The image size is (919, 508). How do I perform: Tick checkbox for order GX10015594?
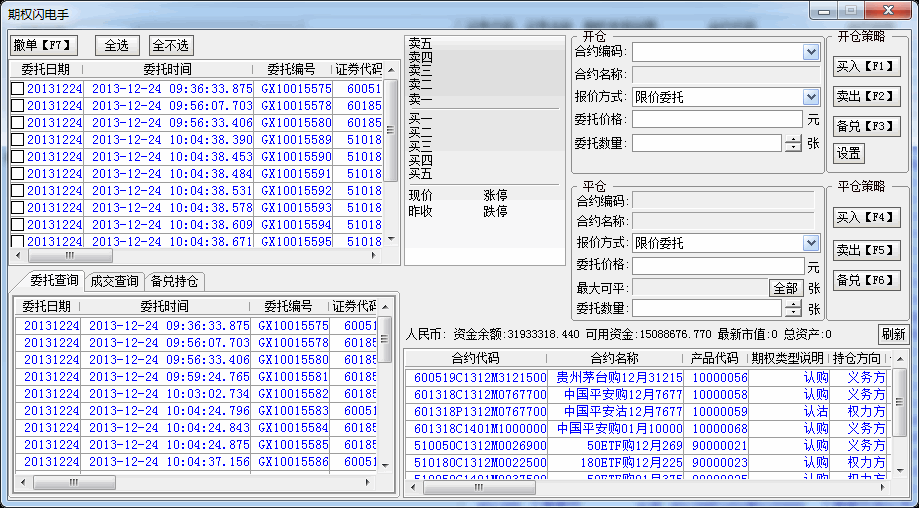pos(18,225)
